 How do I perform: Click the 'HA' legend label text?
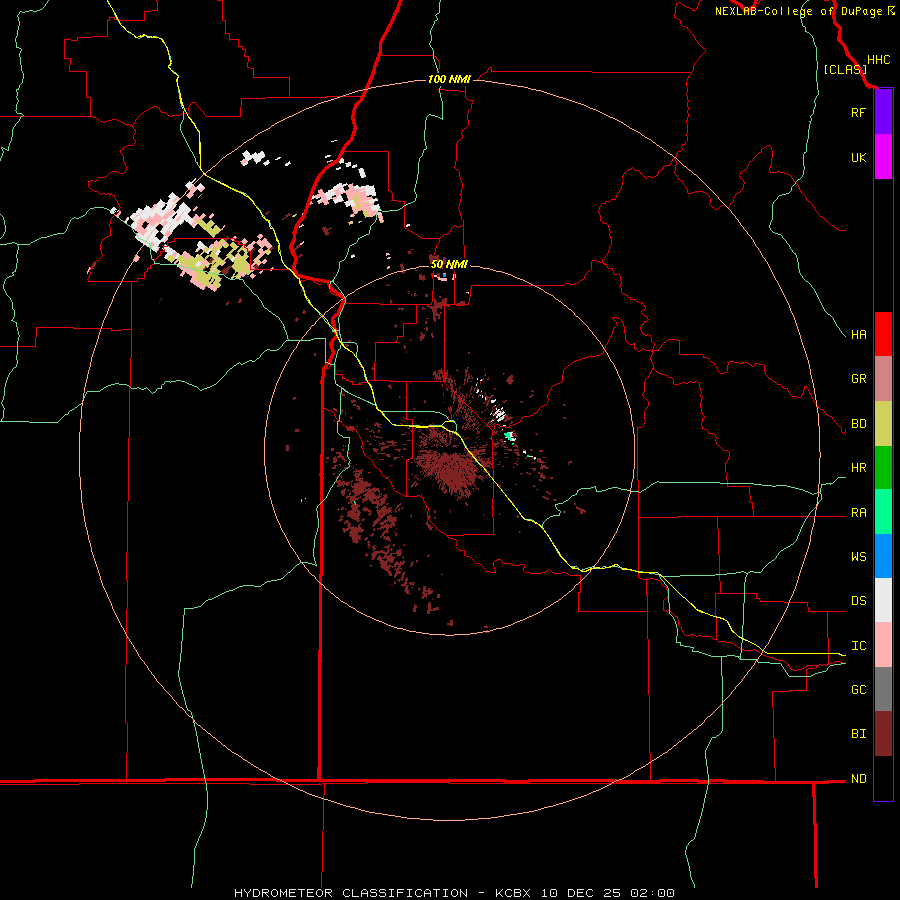click(x=858, y=335)
